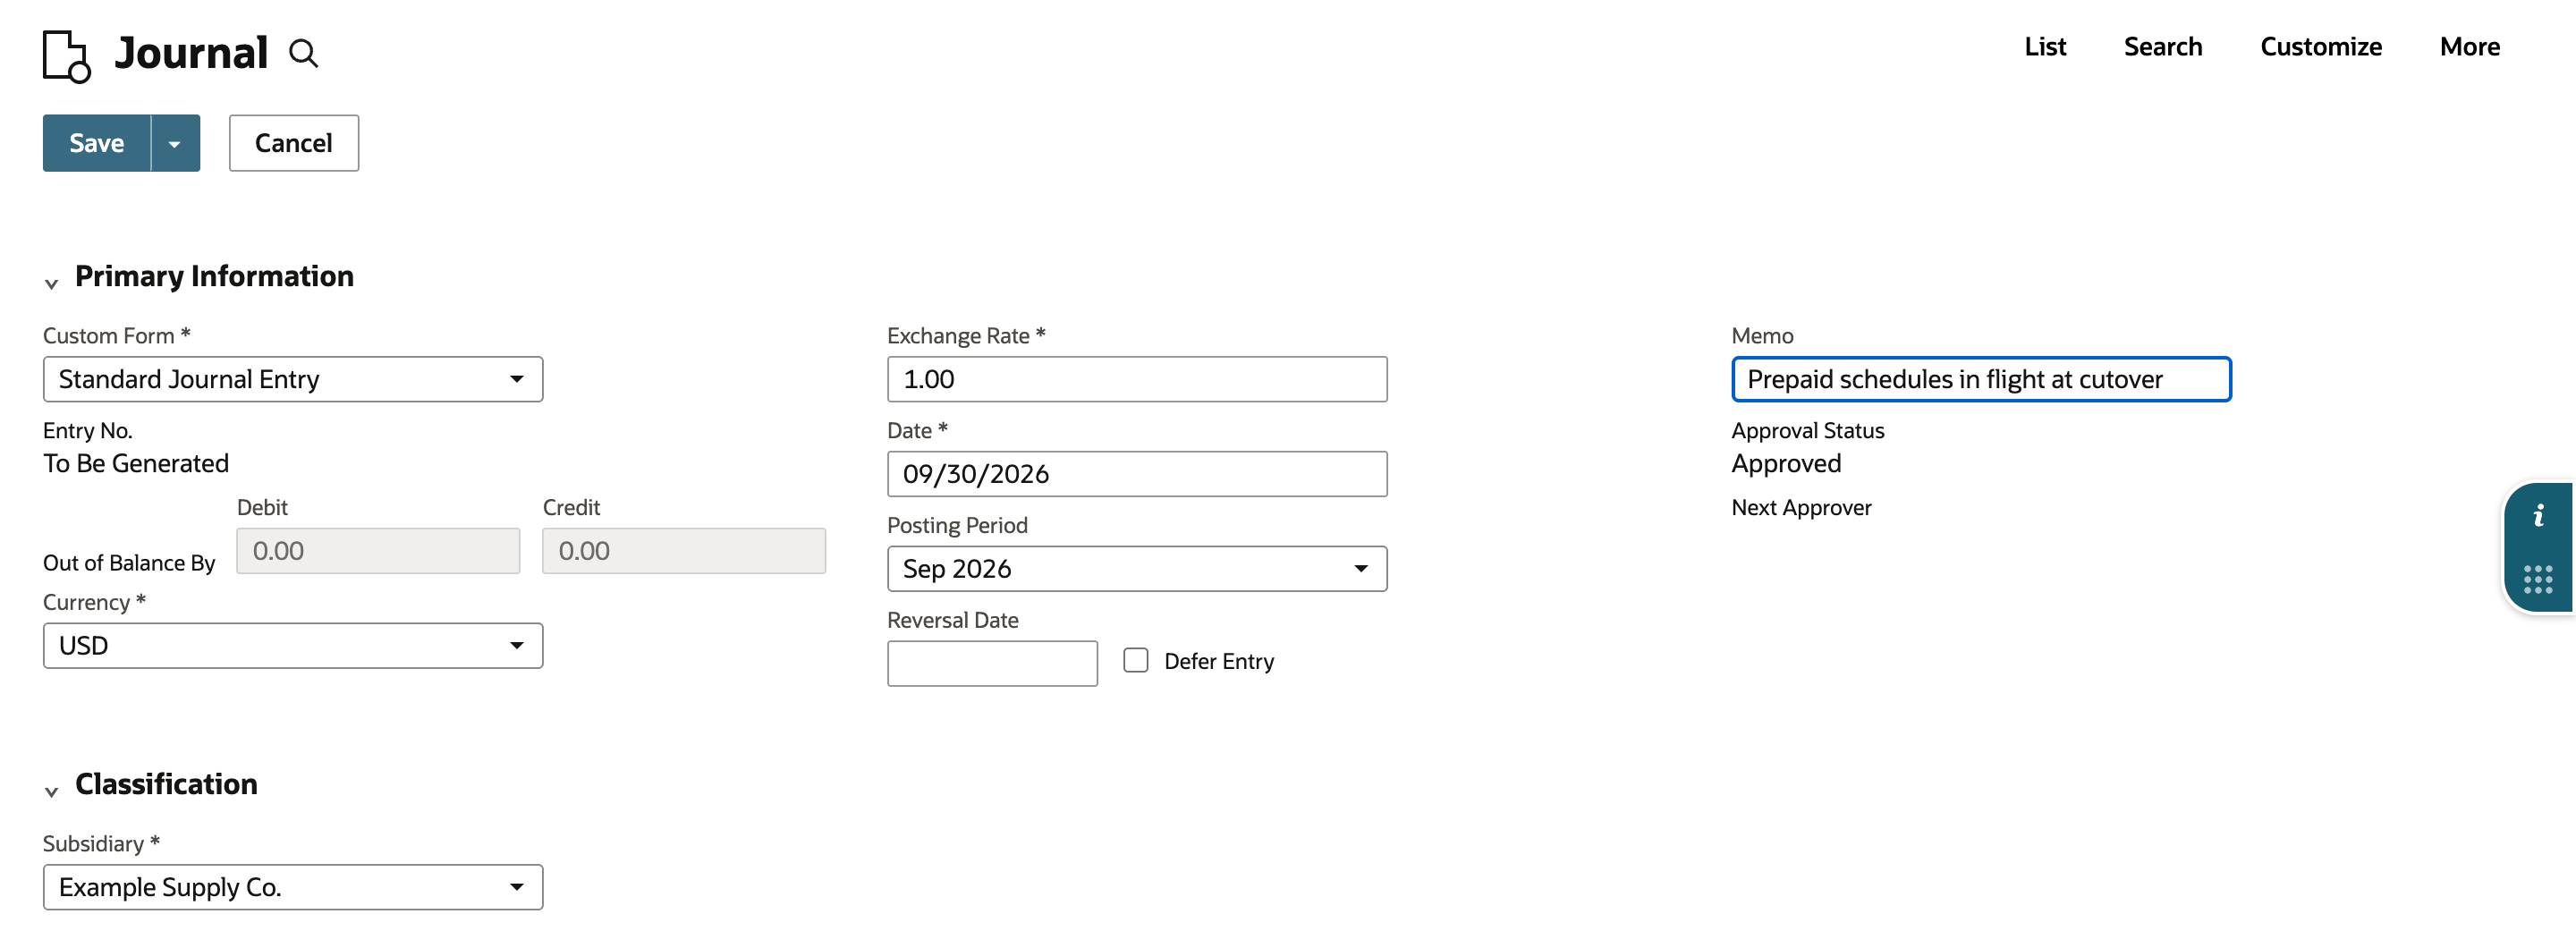Viewport: 2576px width, 948px height.
Task: Click the 'Next Approver' label
Action: 1801,508
